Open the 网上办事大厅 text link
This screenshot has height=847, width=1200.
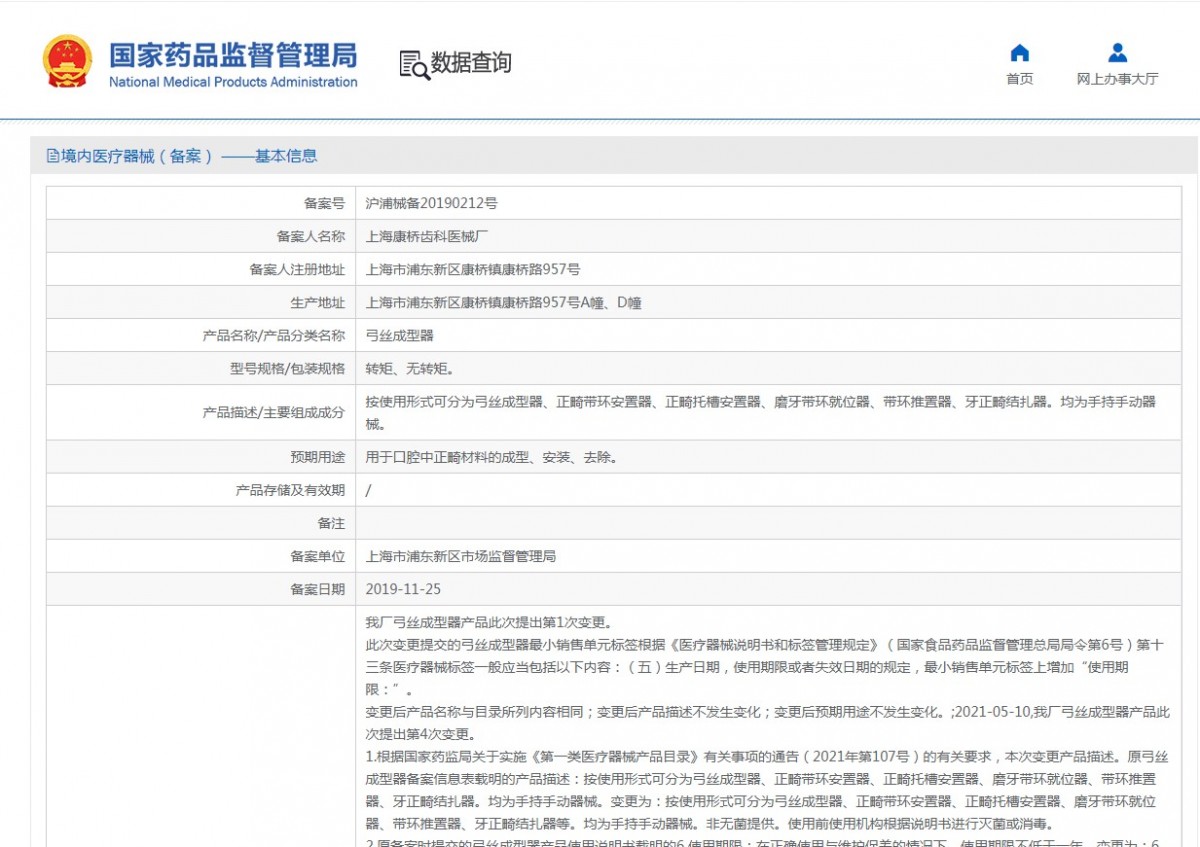(x=1117, y=79)
